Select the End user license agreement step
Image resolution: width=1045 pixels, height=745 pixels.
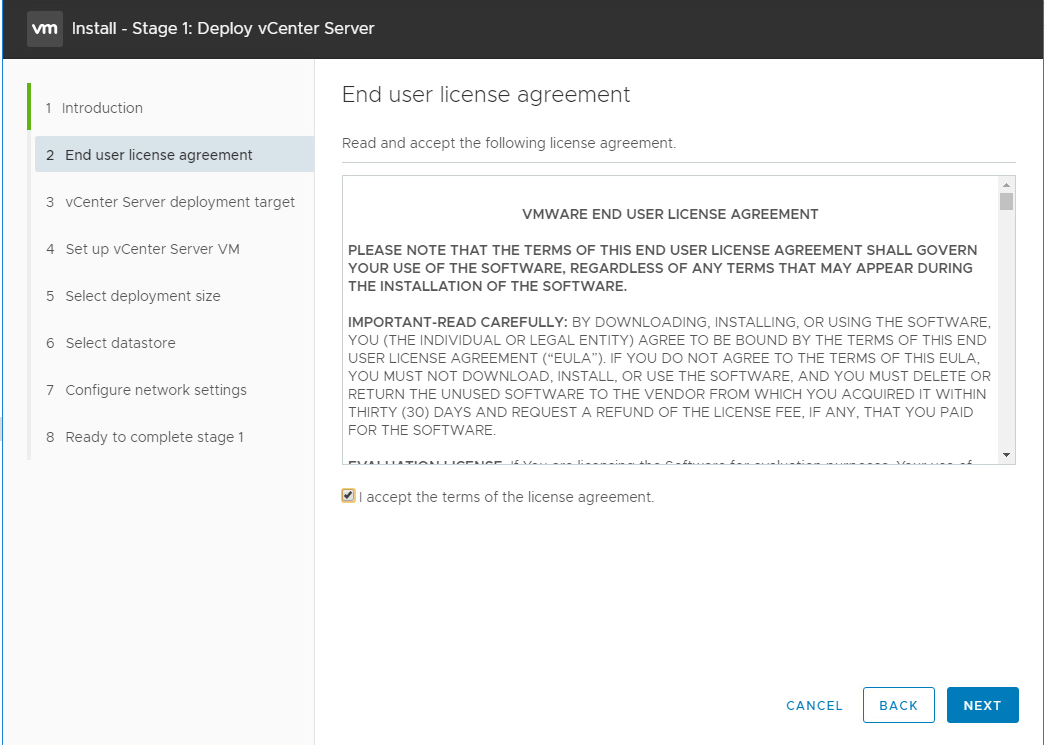159,155
